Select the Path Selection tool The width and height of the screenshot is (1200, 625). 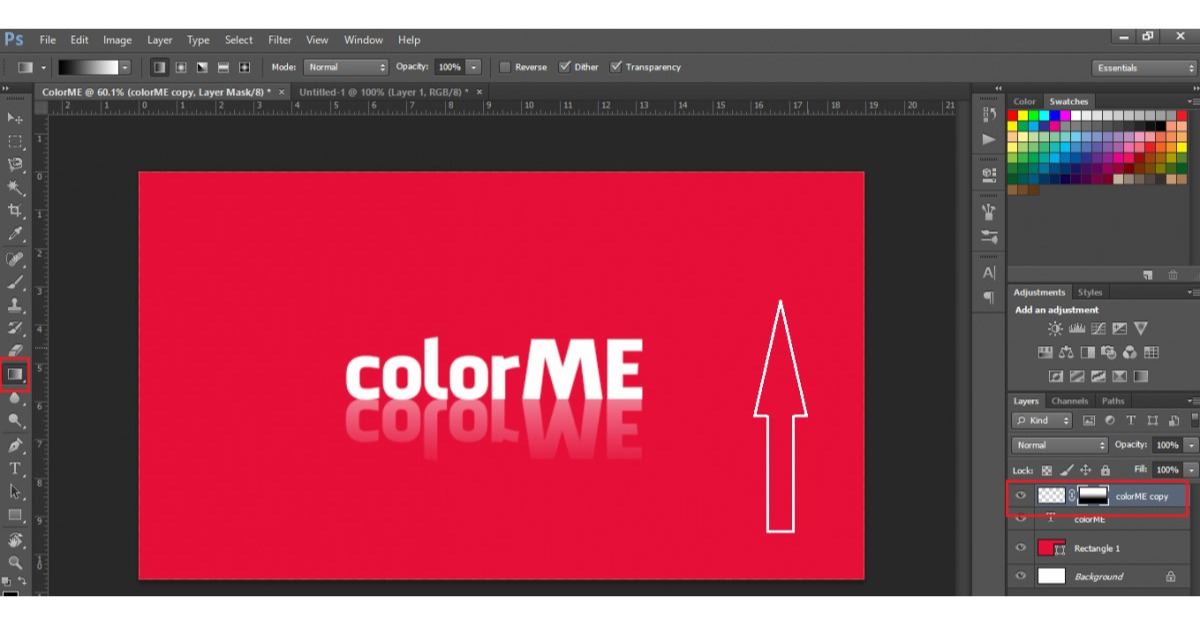(15, 491)
